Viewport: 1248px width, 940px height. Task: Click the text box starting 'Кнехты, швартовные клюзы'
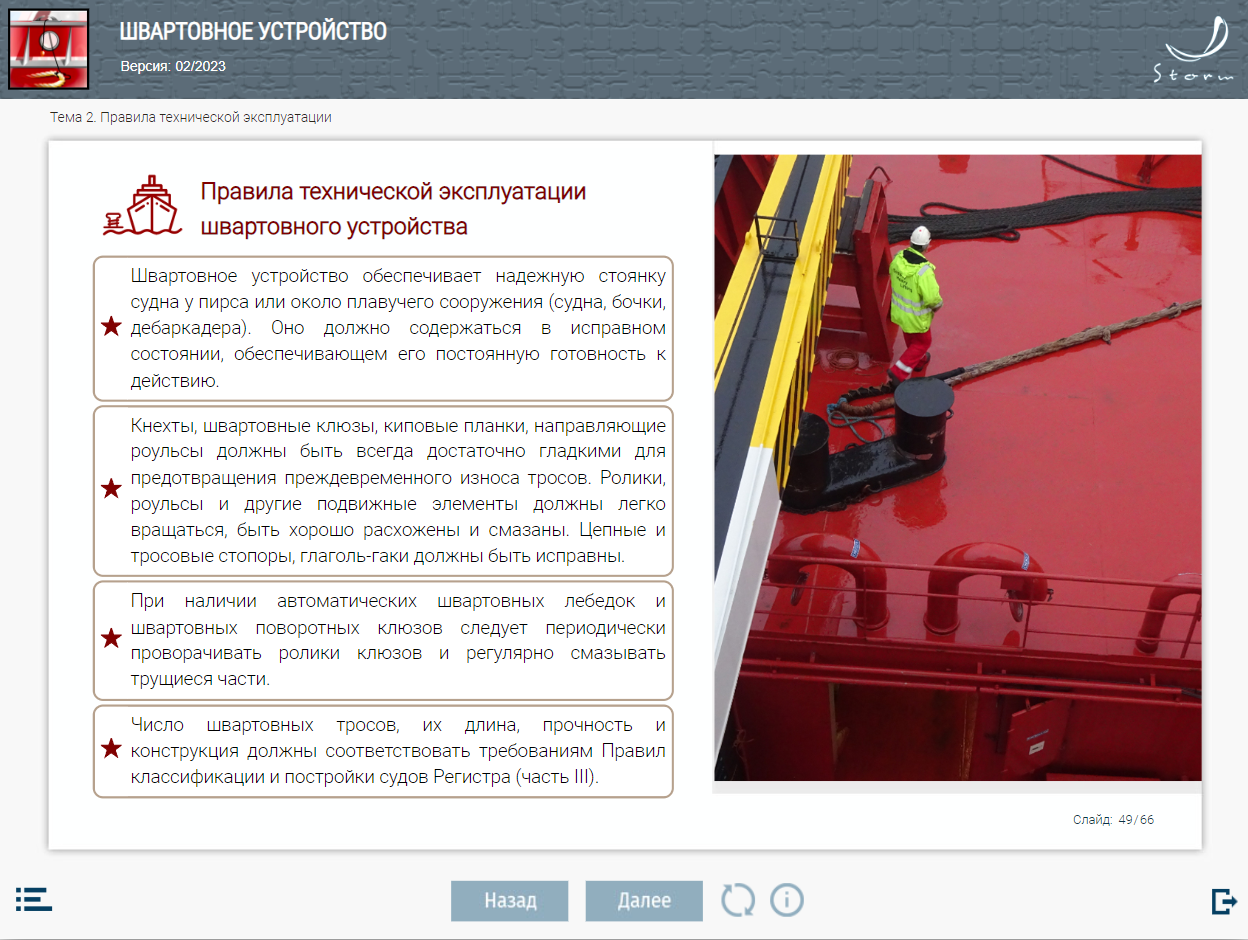click(x=383, y=490)
